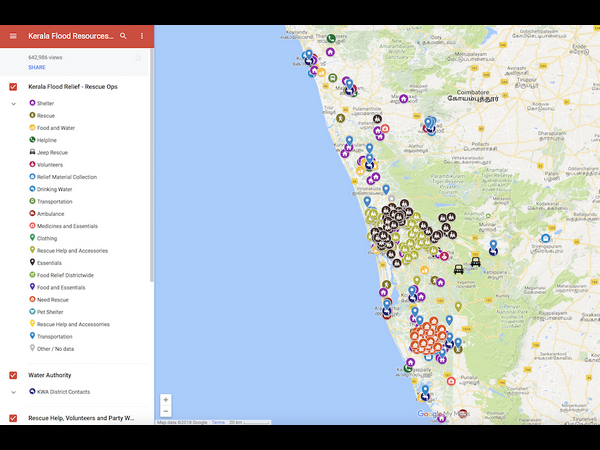Click the green helpline phone marker on map
The image size is (600, 450).
pos(331,38)
